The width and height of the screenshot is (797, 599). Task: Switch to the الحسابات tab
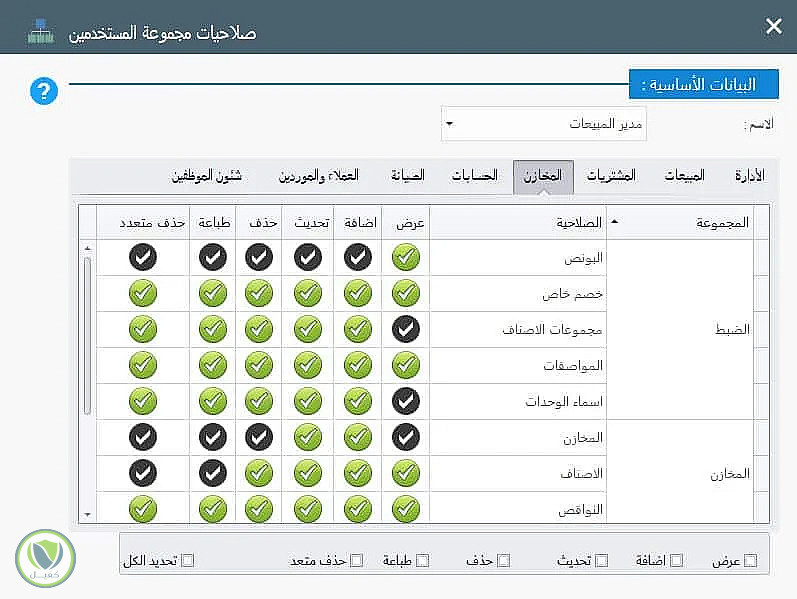475,176
